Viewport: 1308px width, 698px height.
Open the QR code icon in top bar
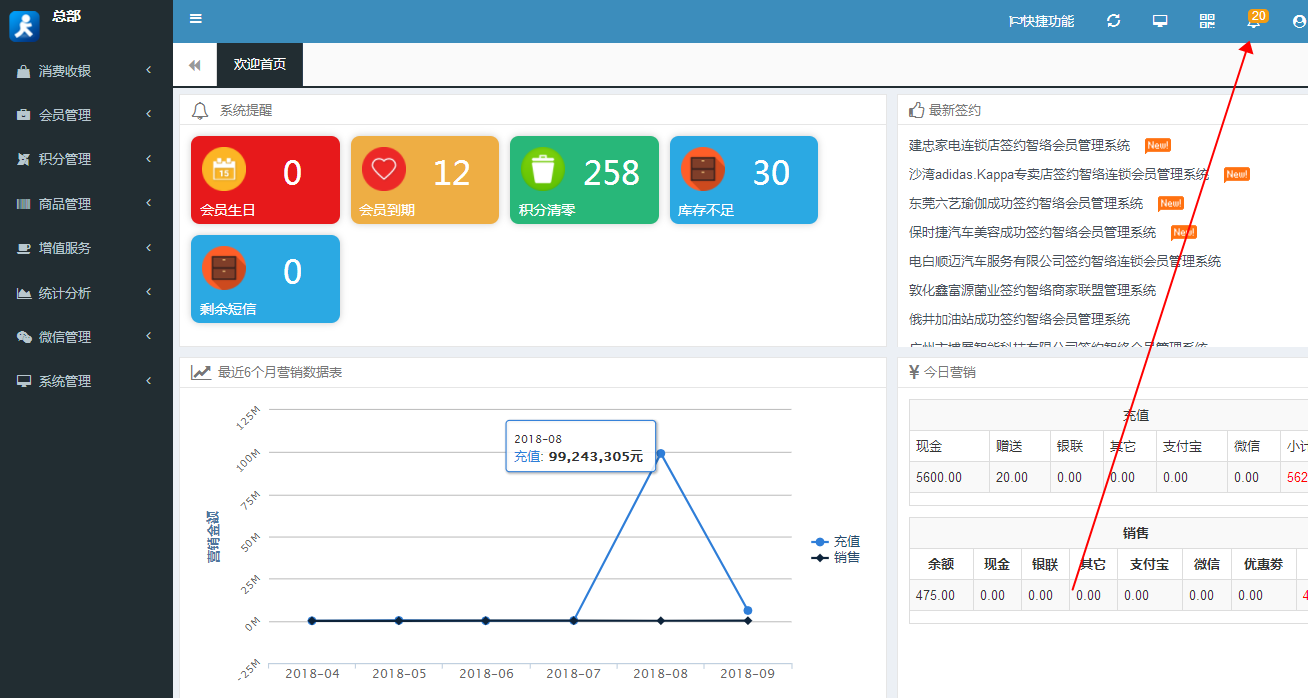click(1206, 20)
